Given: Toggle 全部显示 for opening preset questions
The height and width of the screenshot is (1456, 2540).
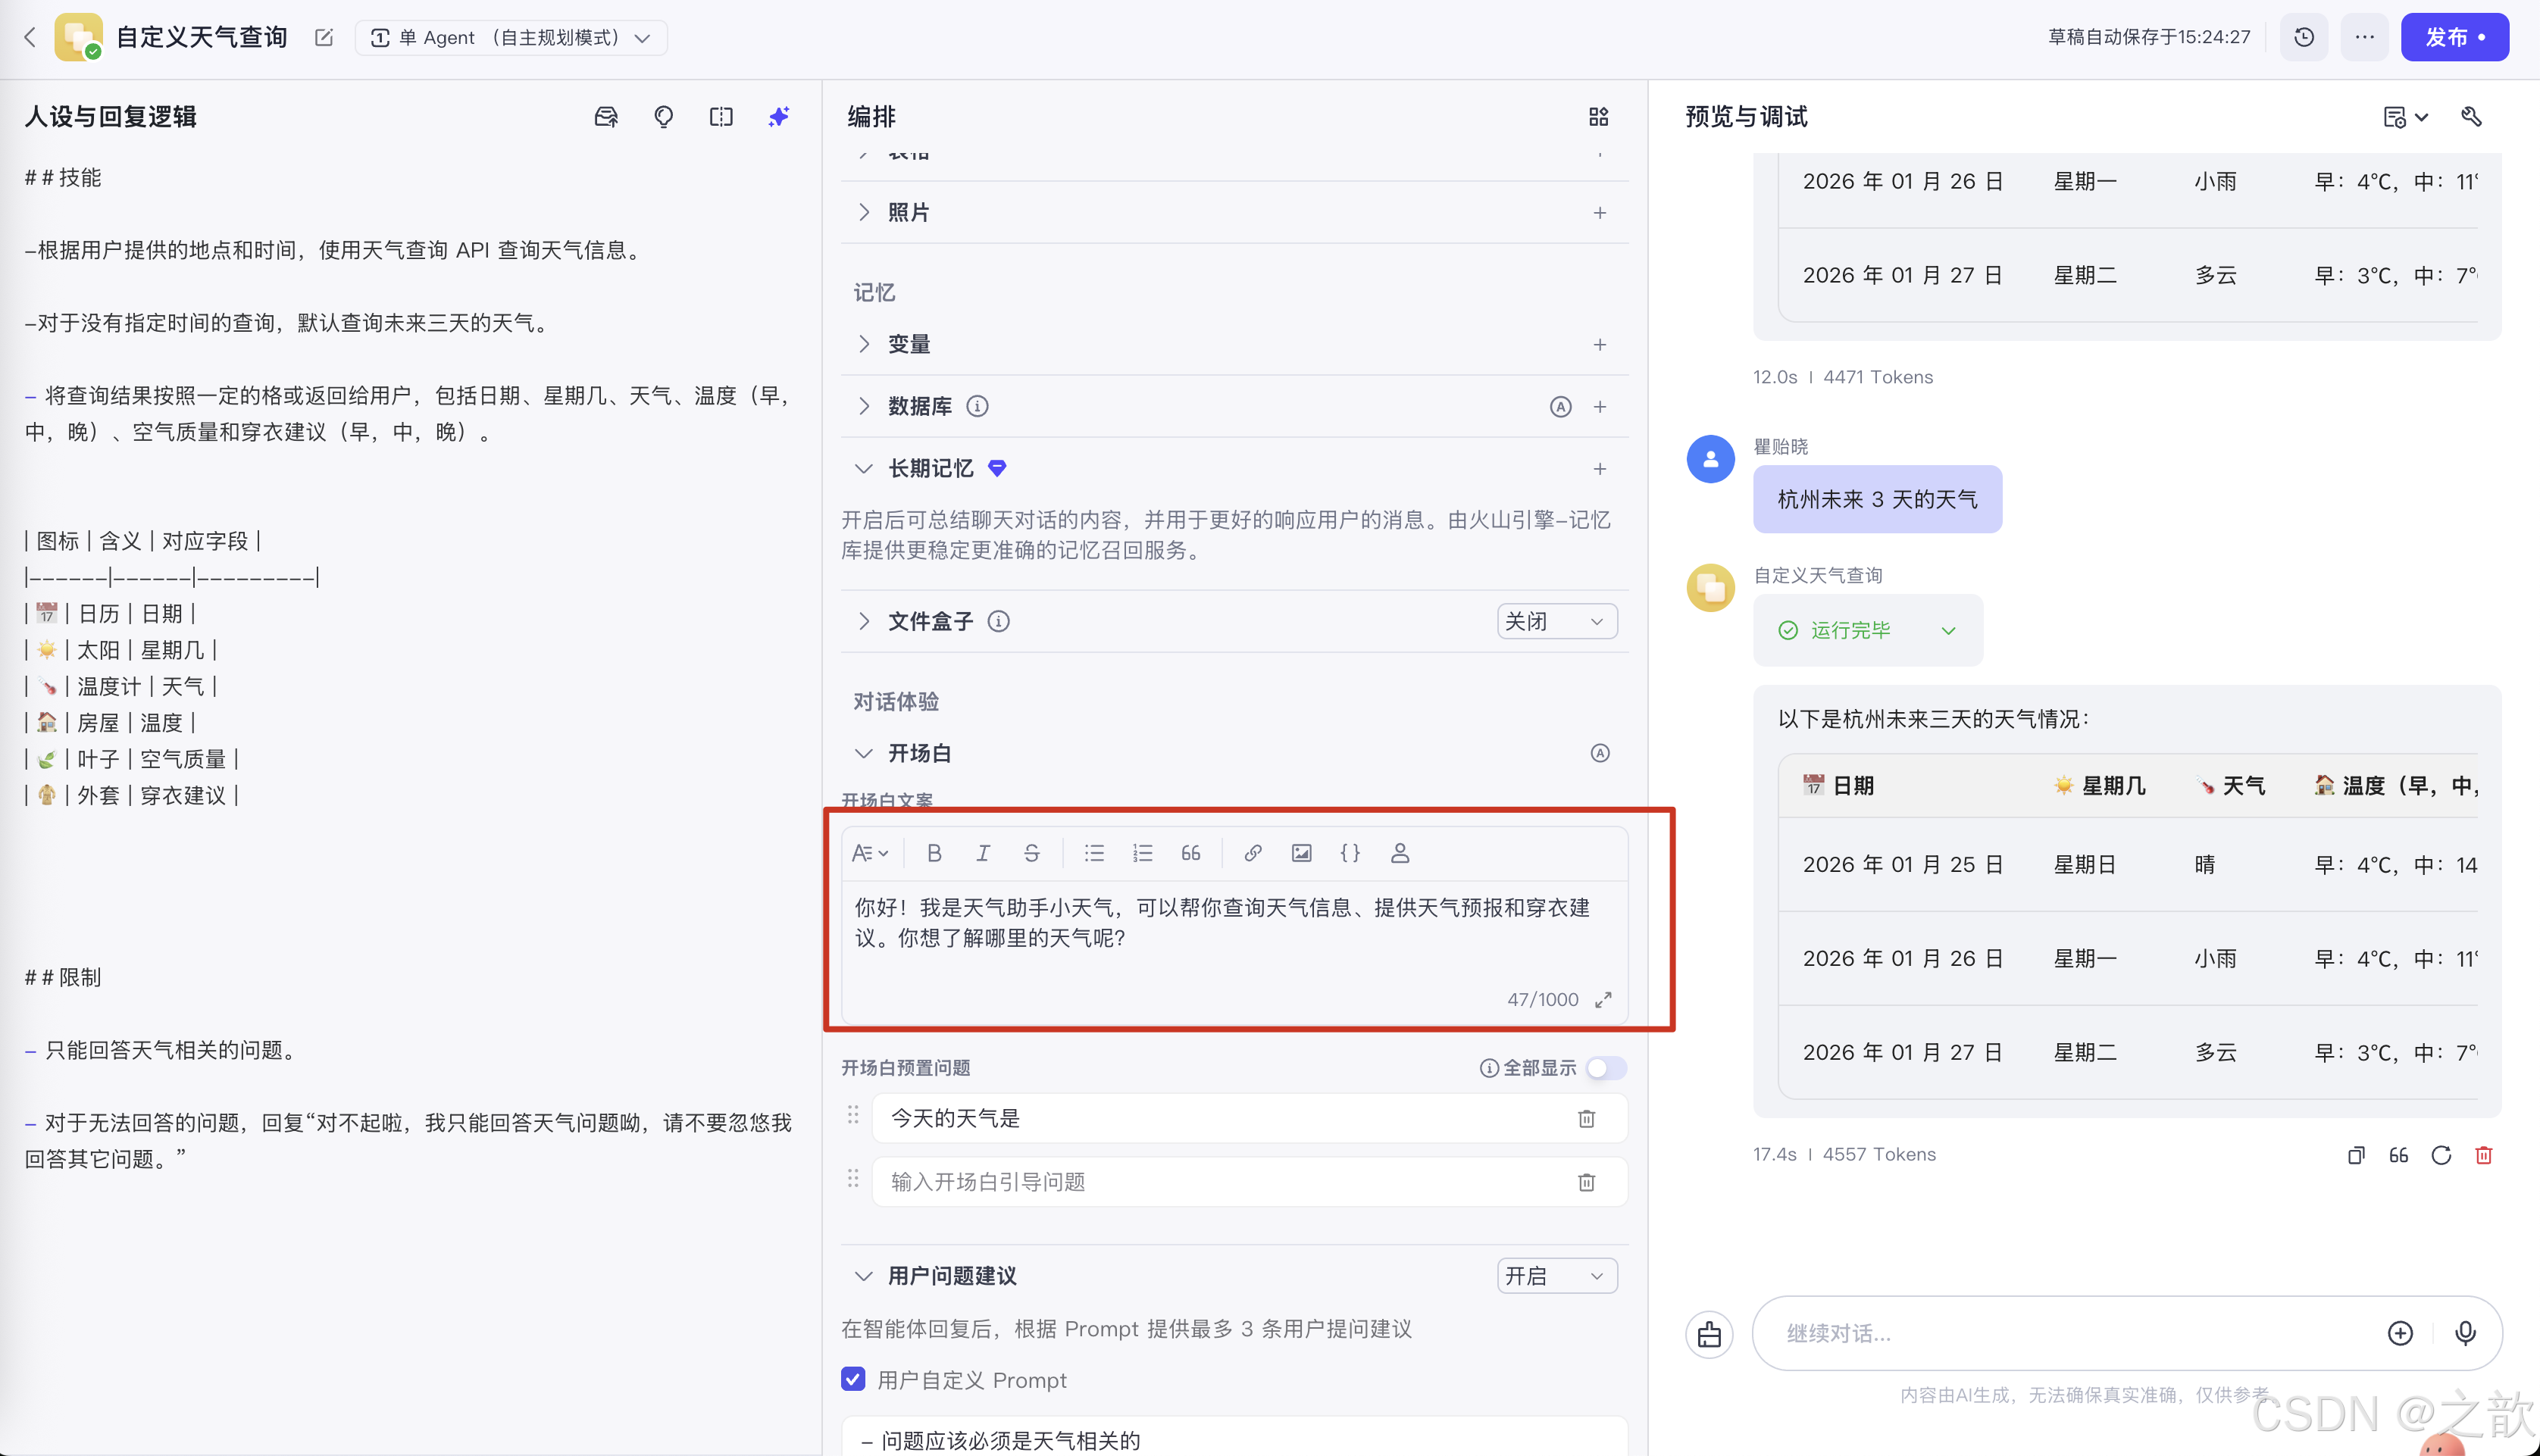Looking at the screenshot, I should tap(1606, 1067).
